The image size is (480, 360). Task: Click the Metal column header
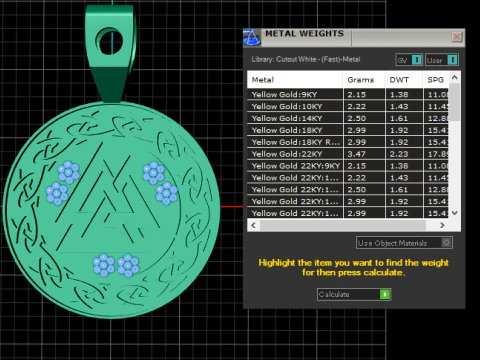[x=295, y=80]
